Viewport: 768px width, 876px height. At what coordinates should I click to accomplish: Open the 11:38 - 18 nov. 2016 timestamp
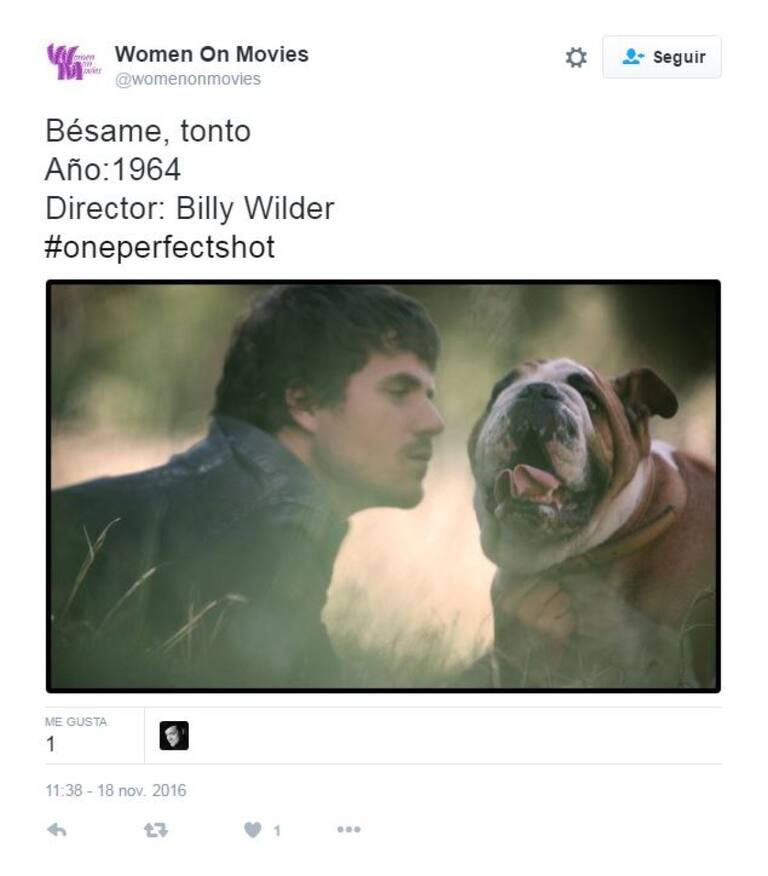tap(116, 791)
